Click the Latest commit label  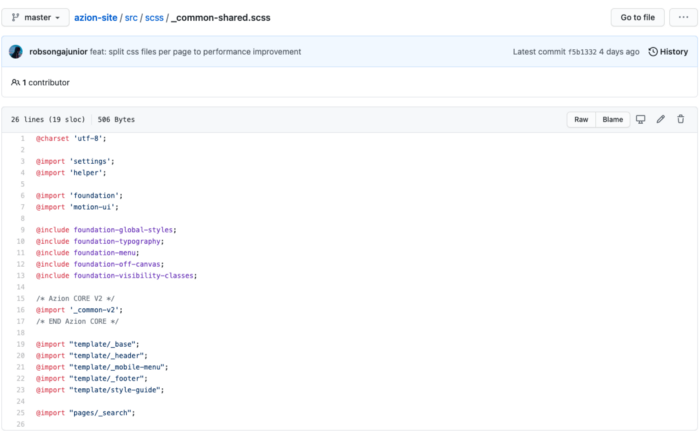click(x=539, y=52)
